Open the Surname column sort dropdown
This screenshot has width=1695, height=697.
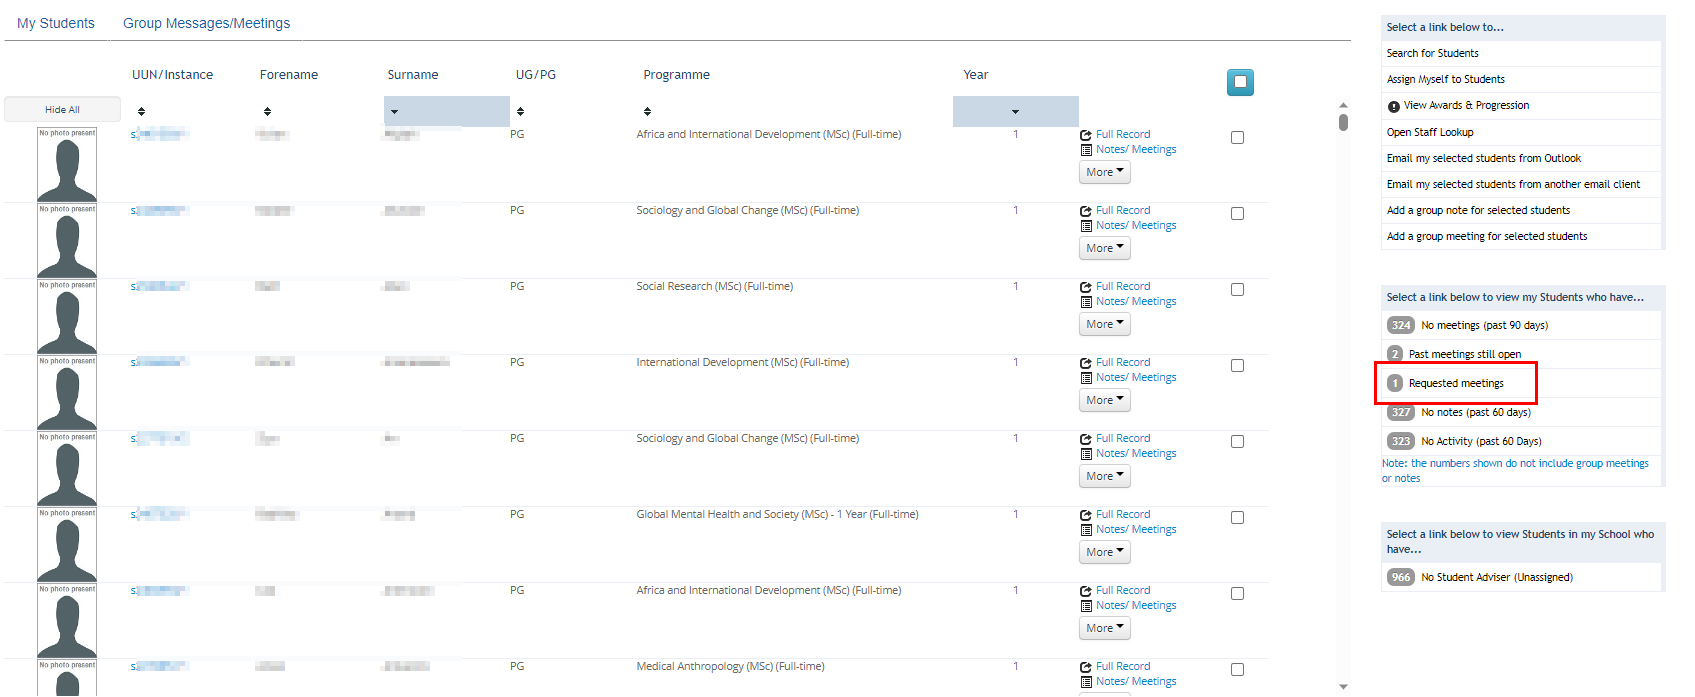(446, 111)
